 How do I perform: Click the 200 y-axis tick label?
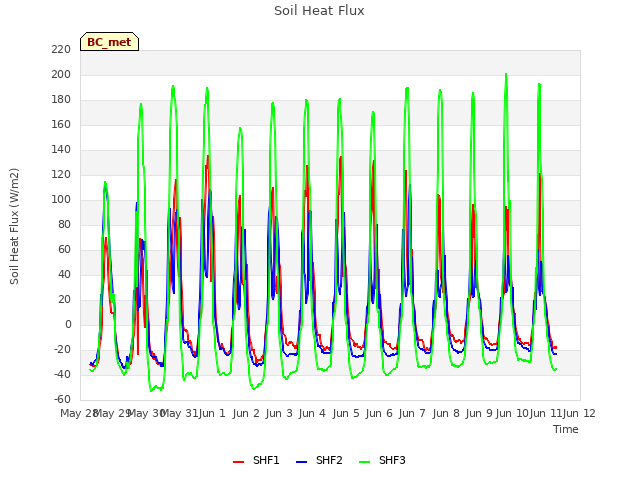(61, 75)
